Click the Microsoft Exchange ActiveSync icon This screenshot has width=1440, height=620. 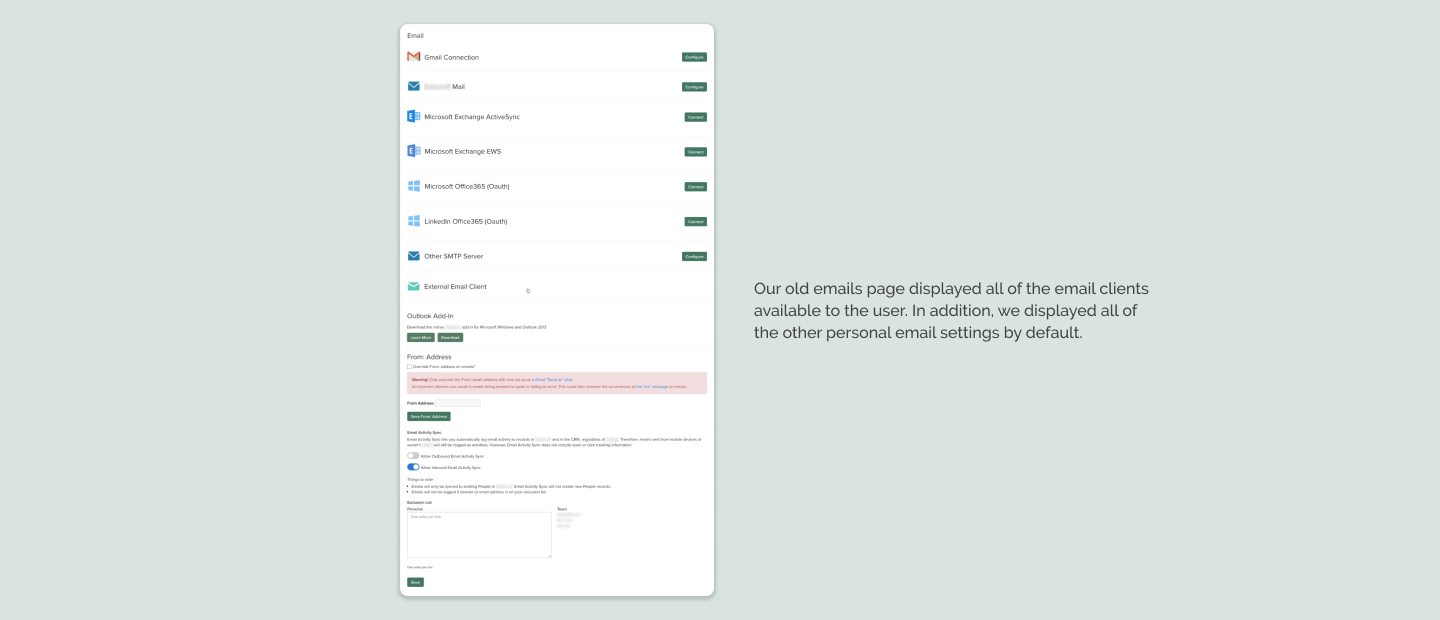point(414,117)
